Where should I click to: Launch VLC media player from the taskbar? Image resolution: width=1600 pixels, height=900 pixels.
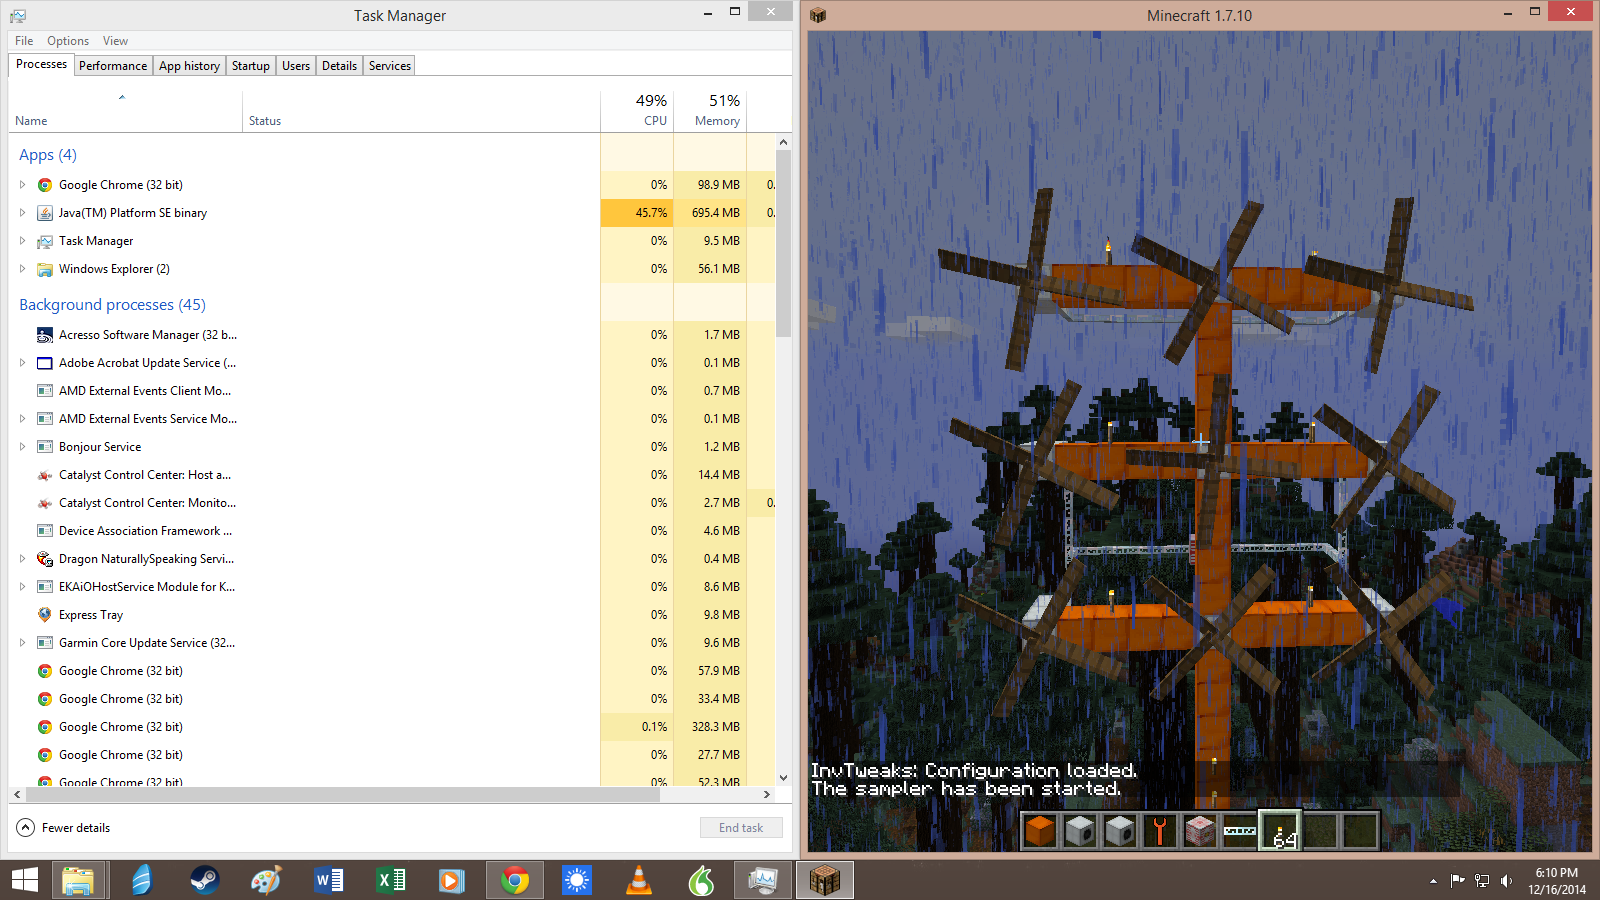click(638, 880)
